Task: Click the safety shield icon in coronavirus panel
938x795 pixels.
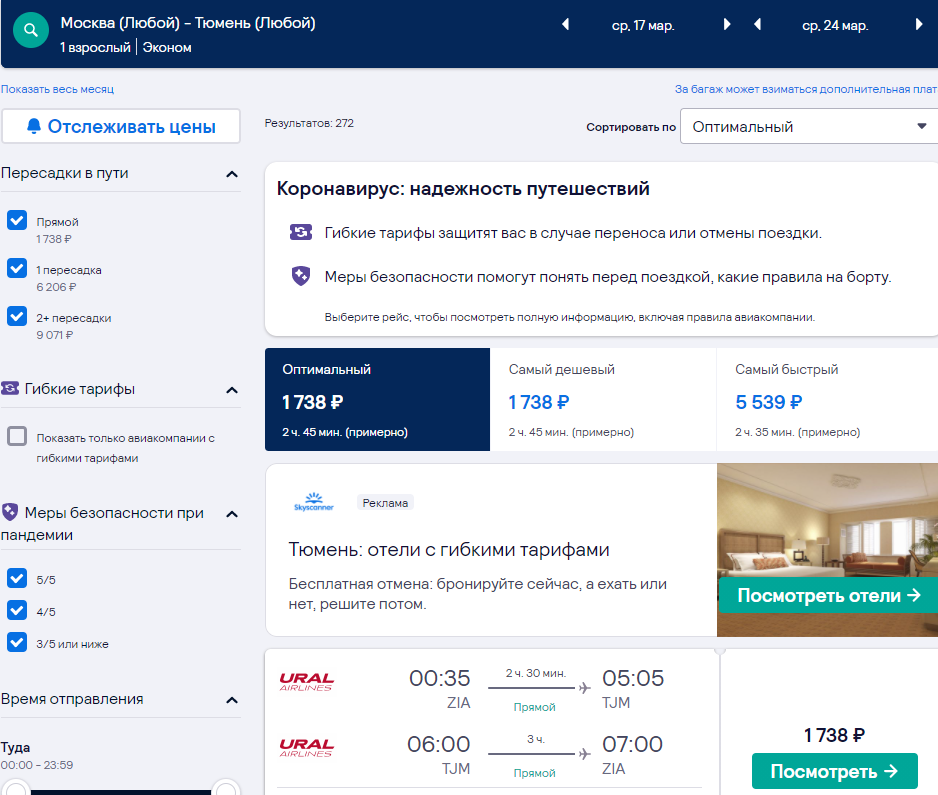Action: 301,276
